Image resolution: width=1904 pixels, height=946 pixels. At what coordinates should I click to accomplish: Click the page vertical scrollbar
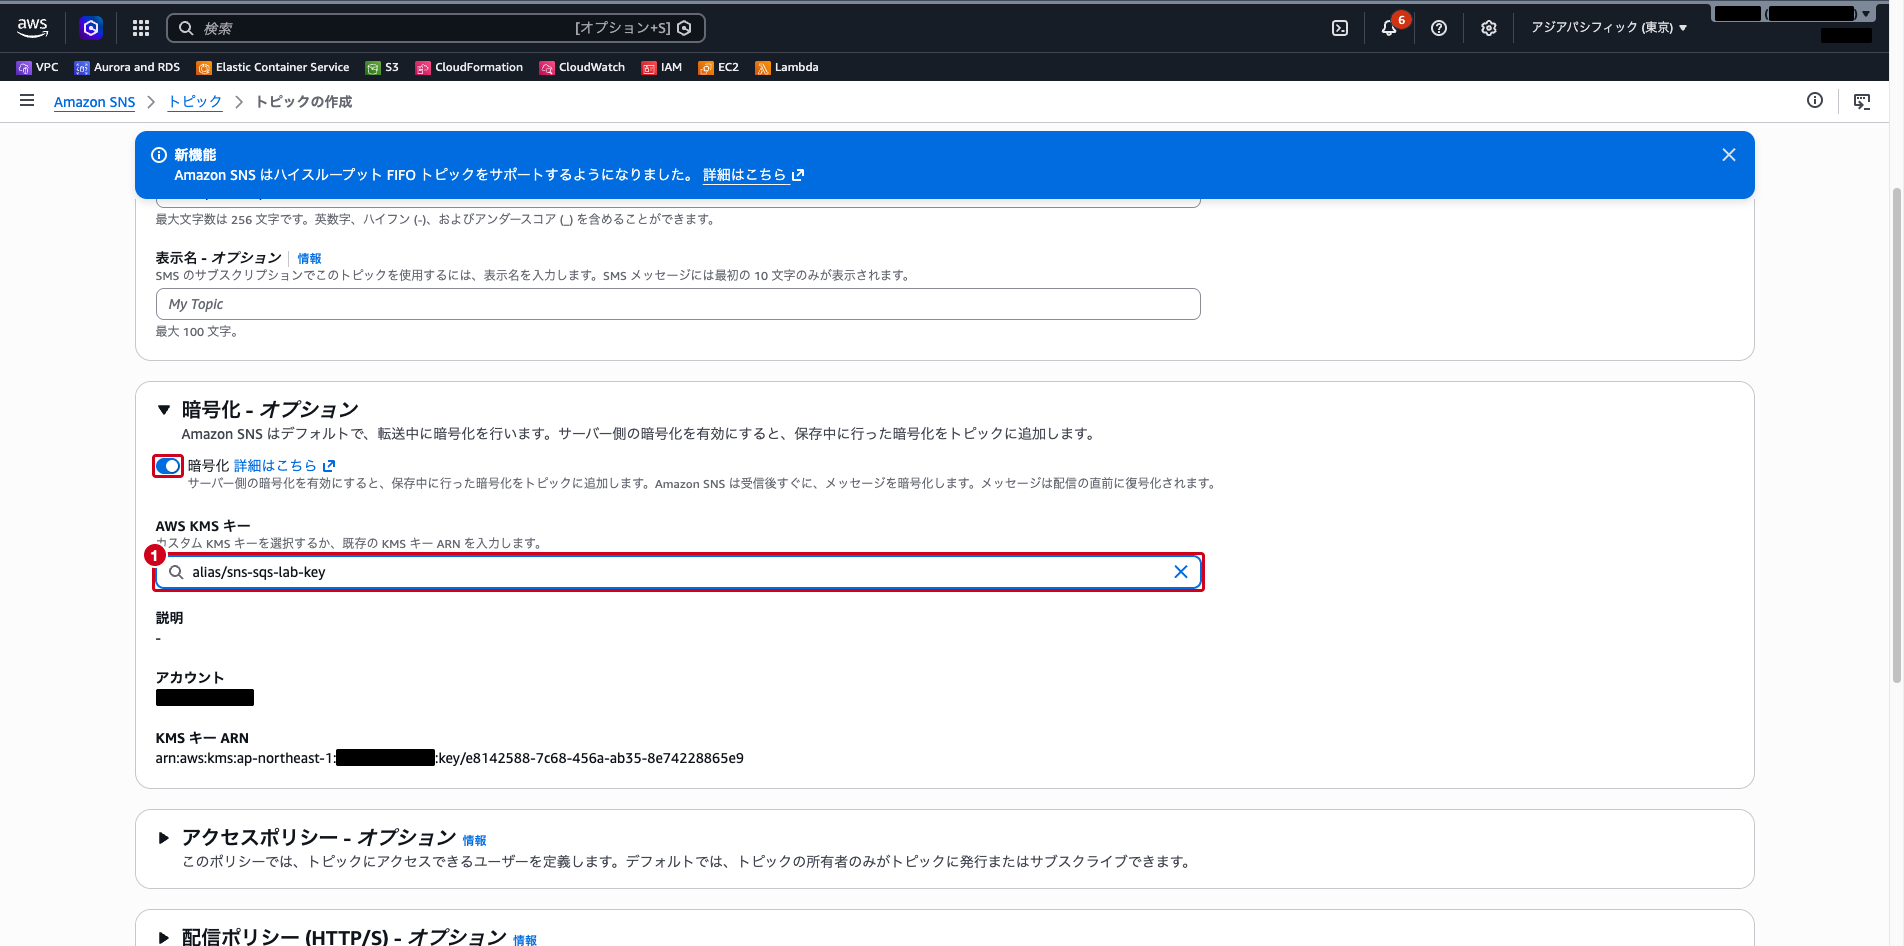1896,435
